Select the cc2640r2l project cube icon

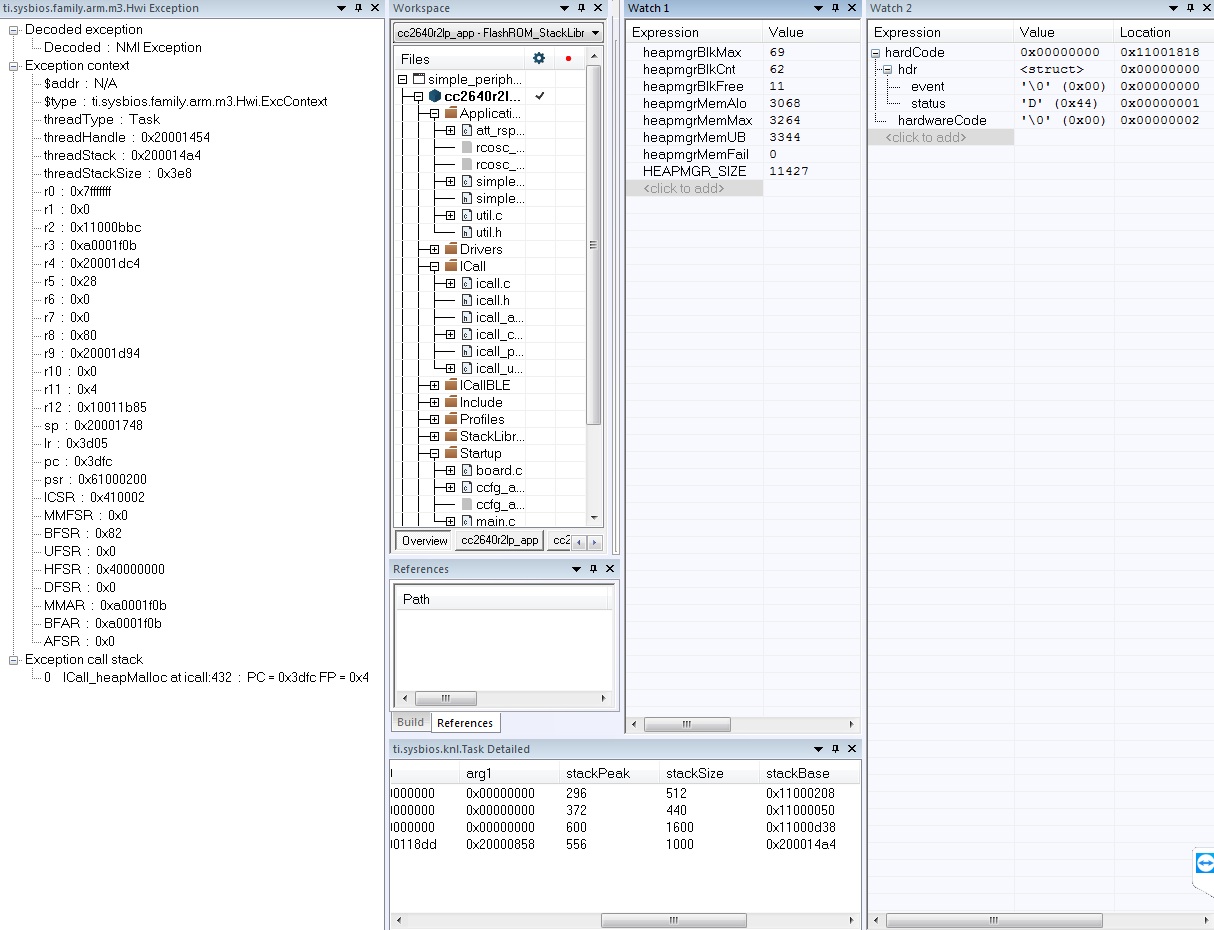pos(434,96)
